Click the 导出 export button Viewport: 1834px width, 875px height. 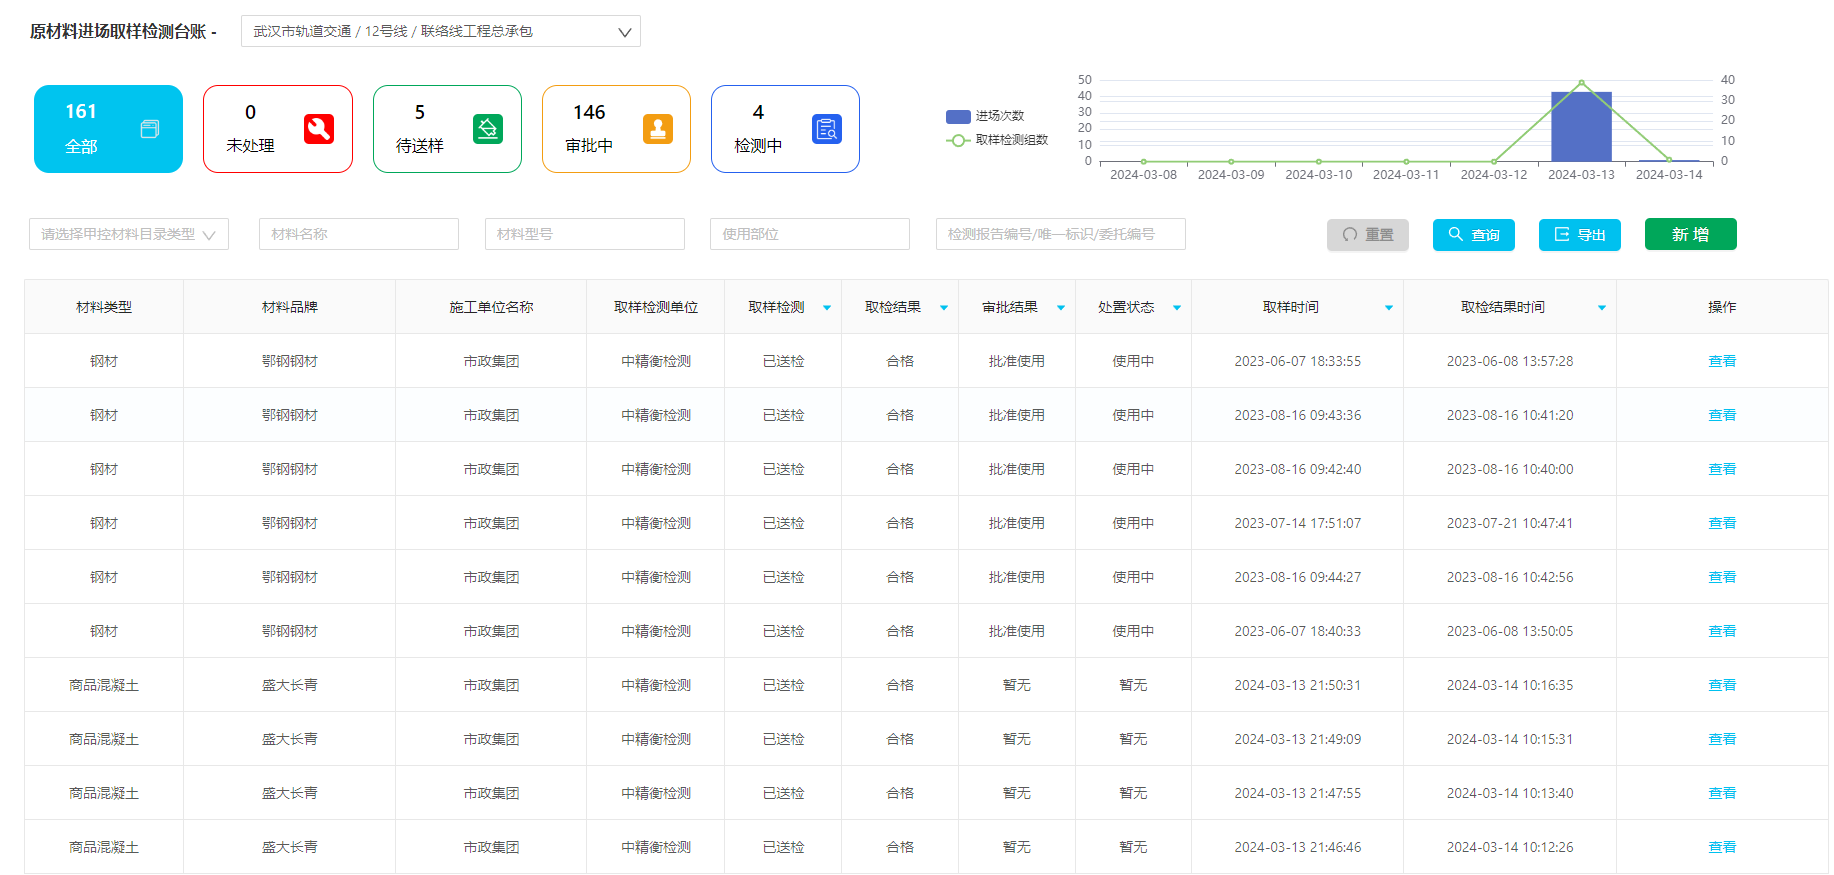pos(1579,235)
